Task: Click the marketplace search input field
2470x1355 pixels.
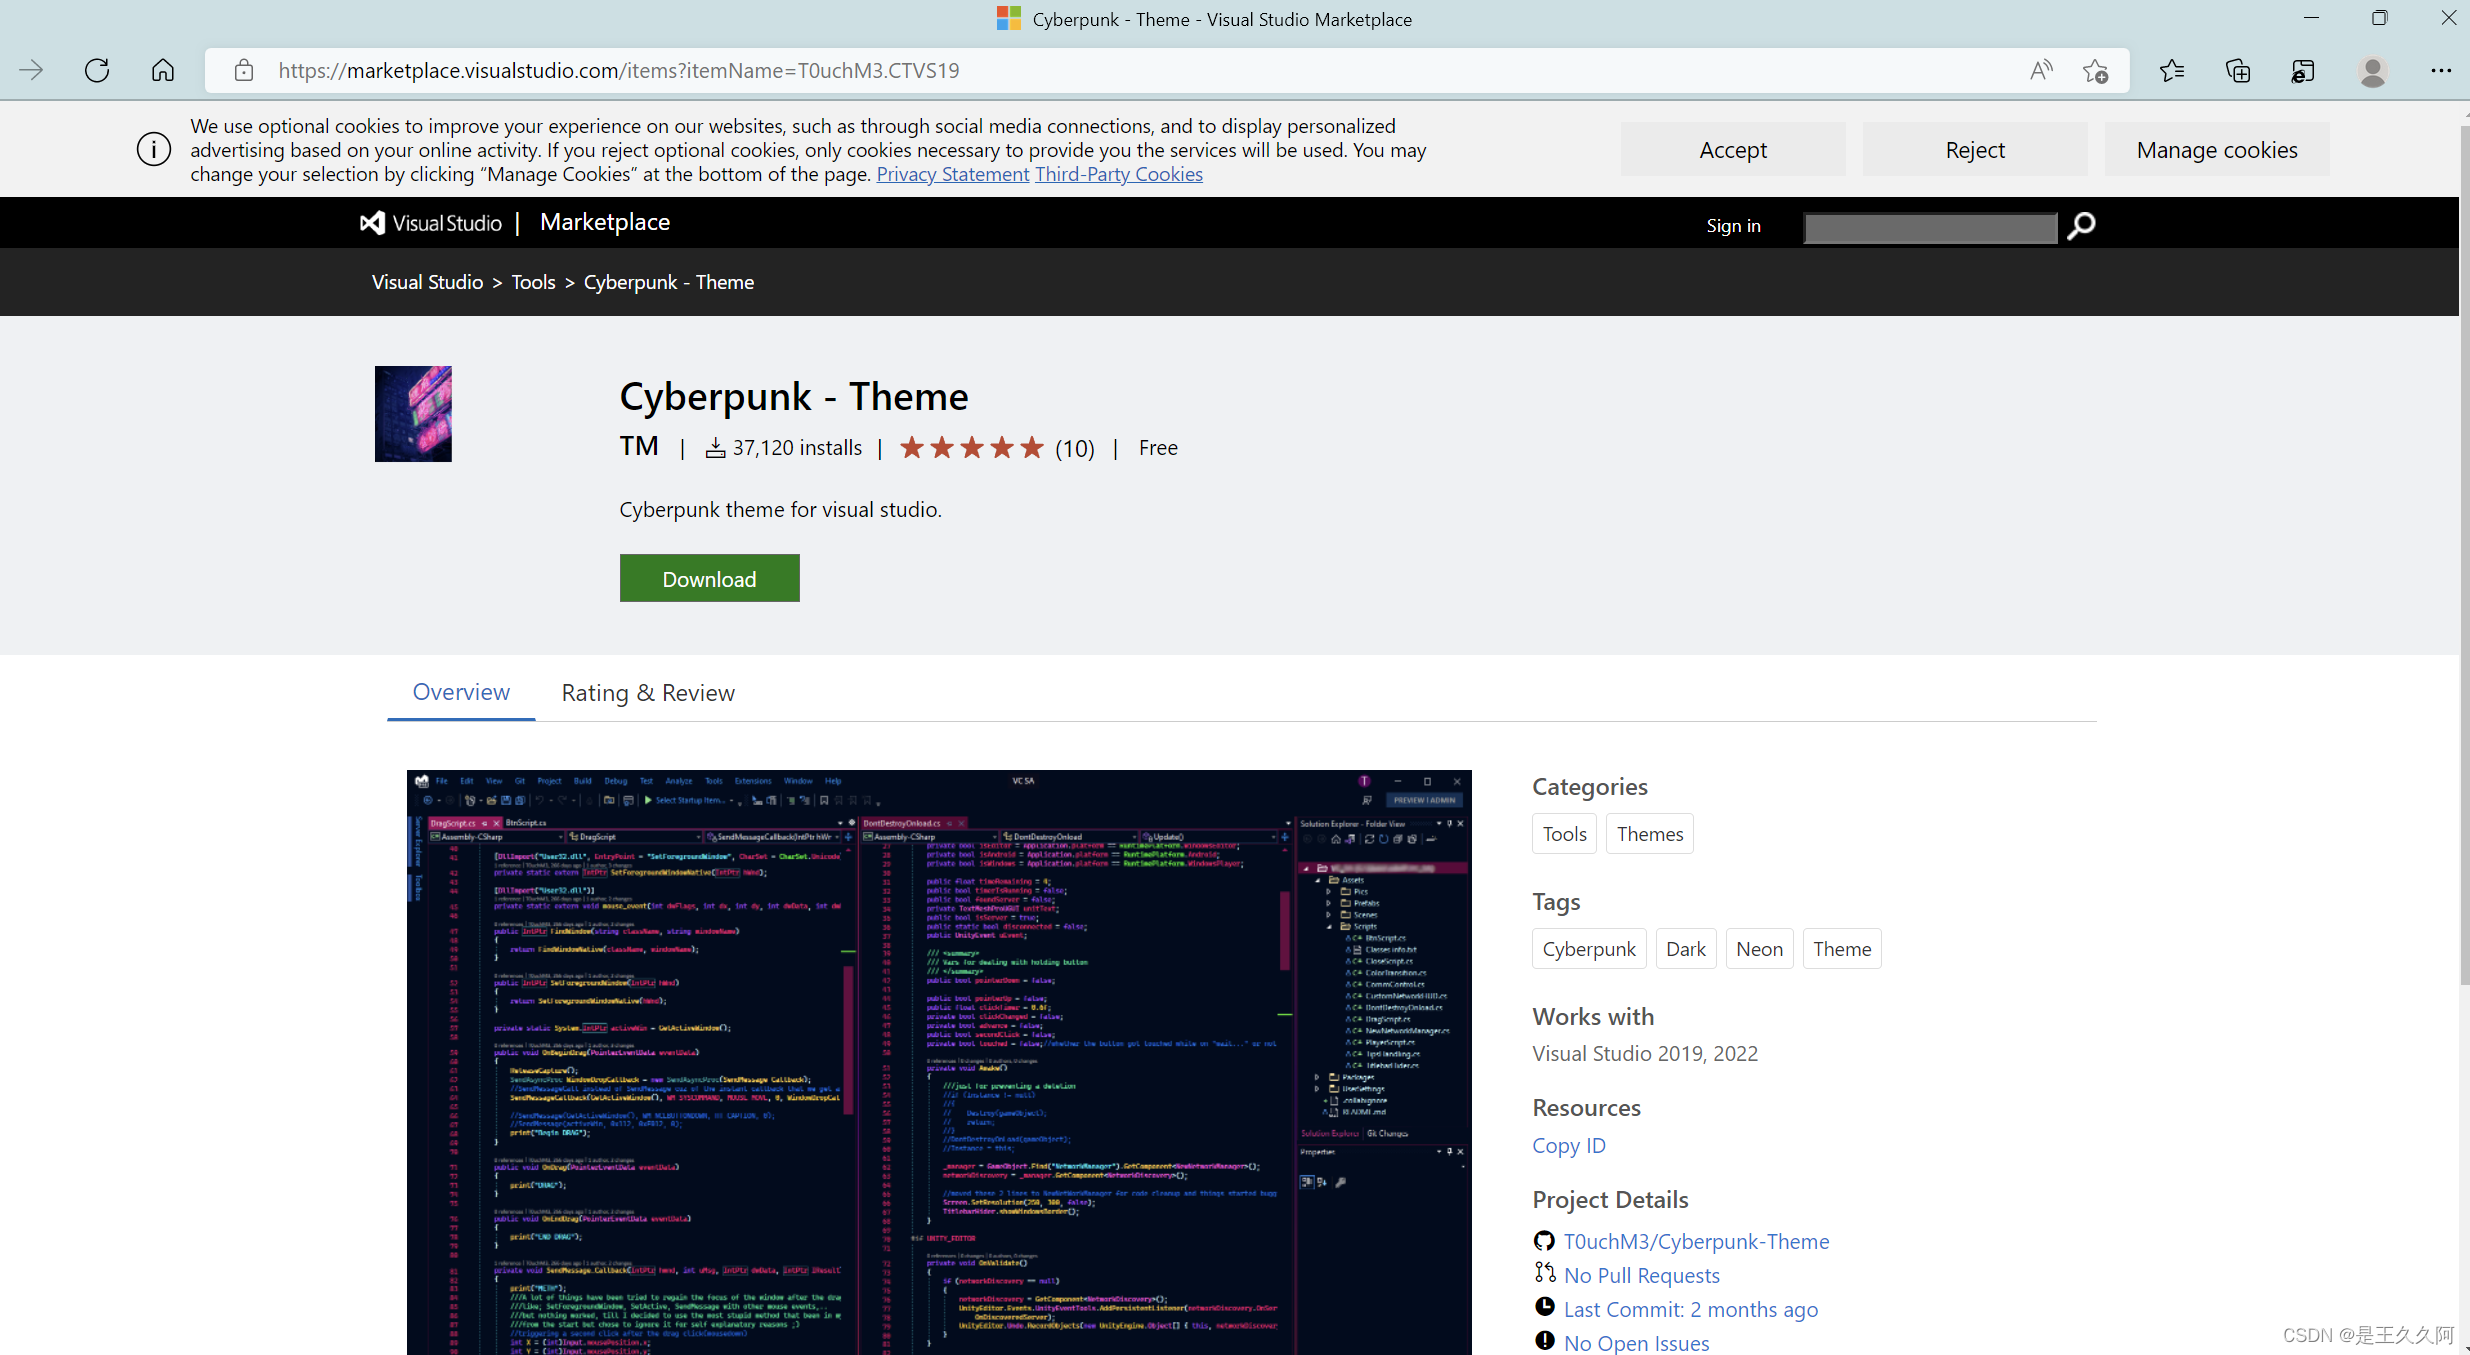Action: coord(1929,228)
